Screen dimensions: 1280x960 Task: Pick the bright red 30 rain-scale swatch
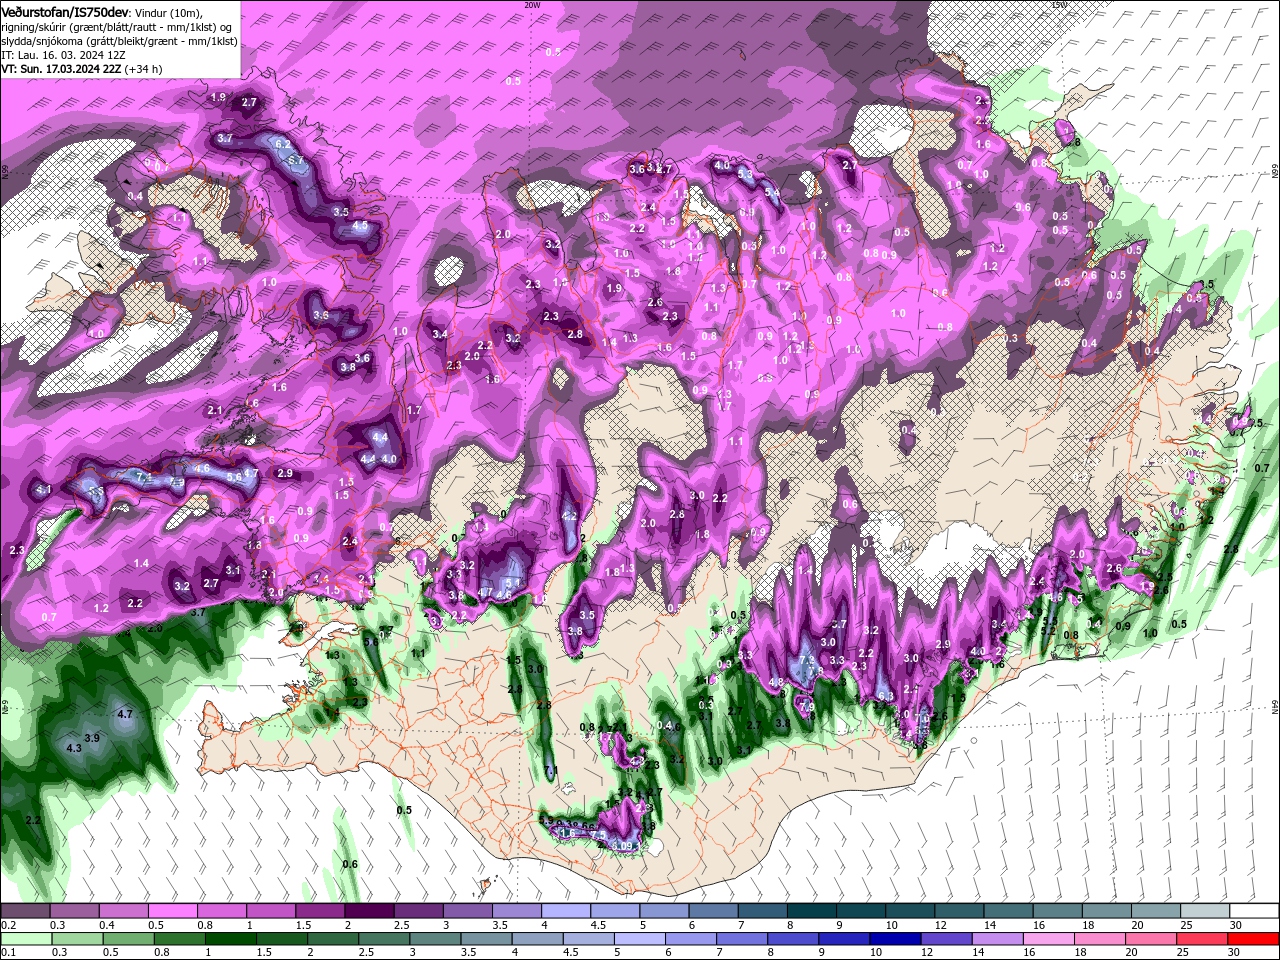[1254, 939]
